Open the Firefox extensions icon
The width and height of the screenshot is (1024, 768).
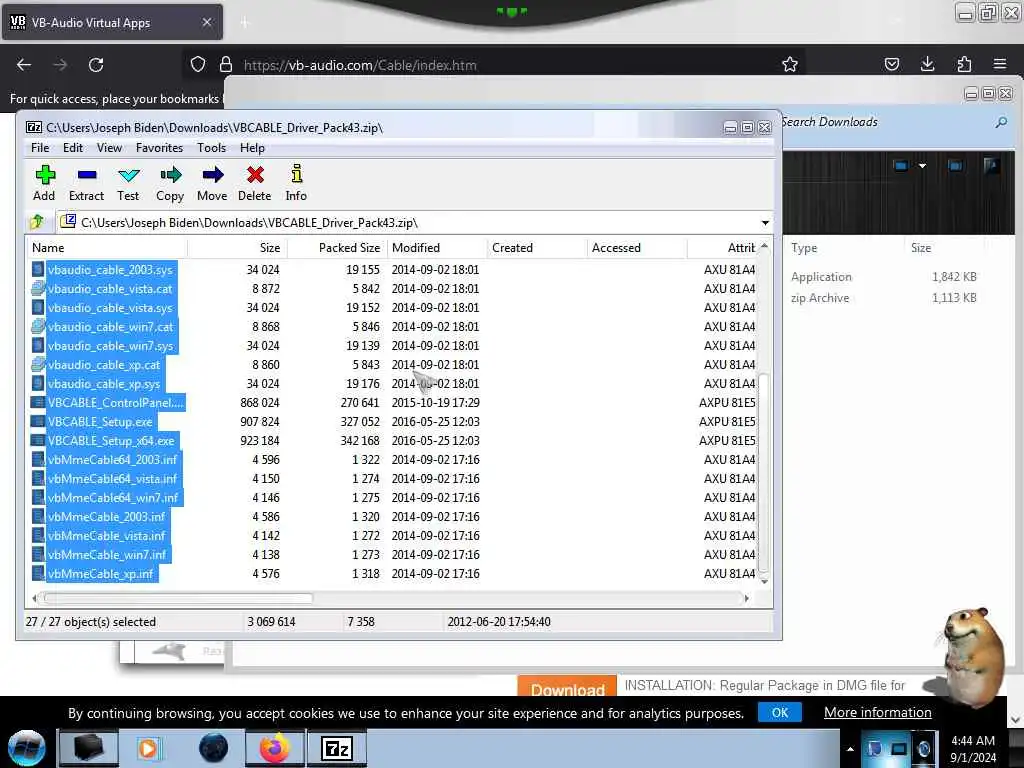(x=964, y=64)
